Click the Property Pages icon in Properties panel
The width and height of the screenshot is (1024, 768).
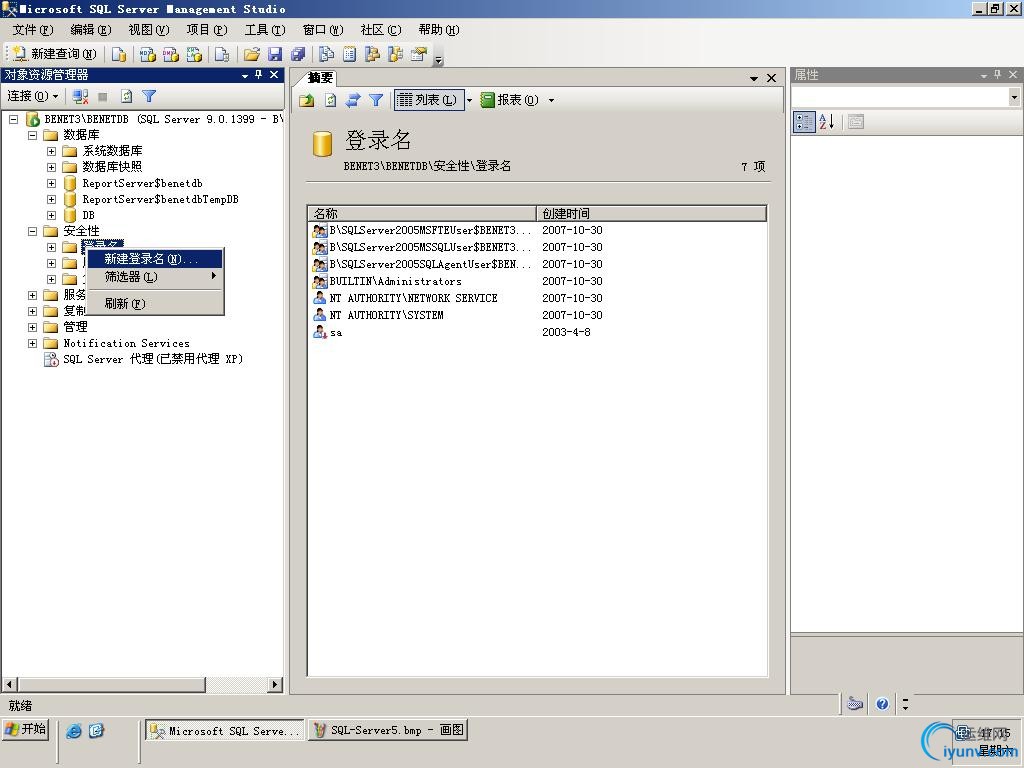(x=856, y=121)
